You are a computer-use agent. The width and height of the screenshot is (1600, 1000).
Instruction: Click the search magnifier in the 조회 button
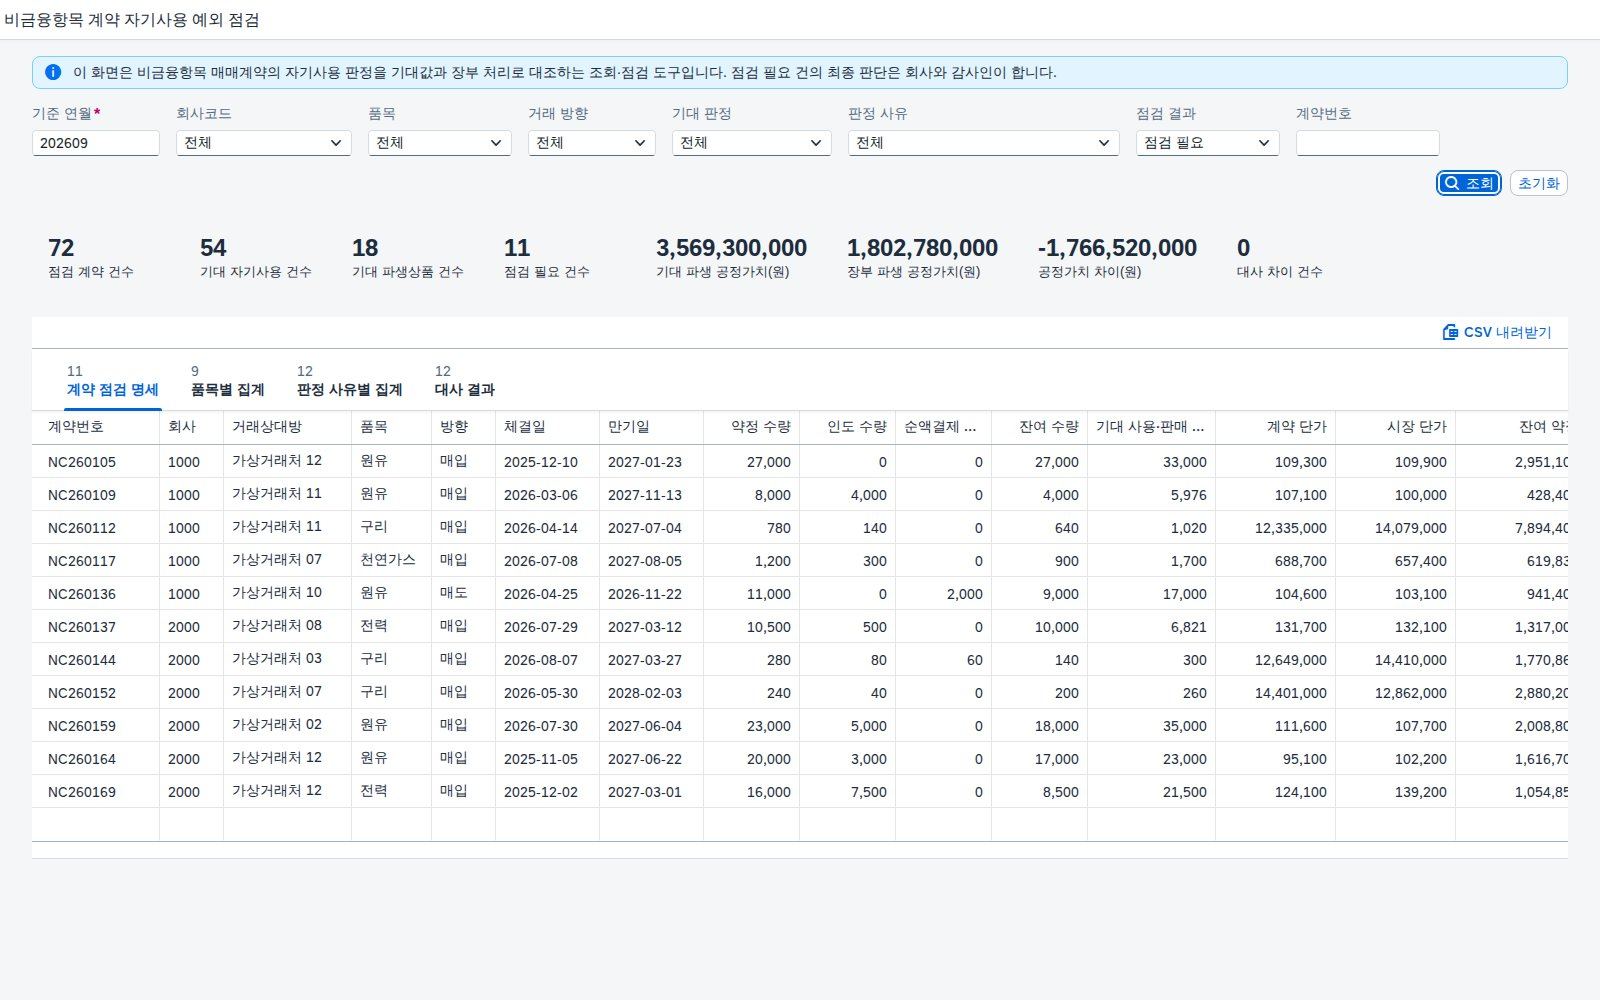1452,183
